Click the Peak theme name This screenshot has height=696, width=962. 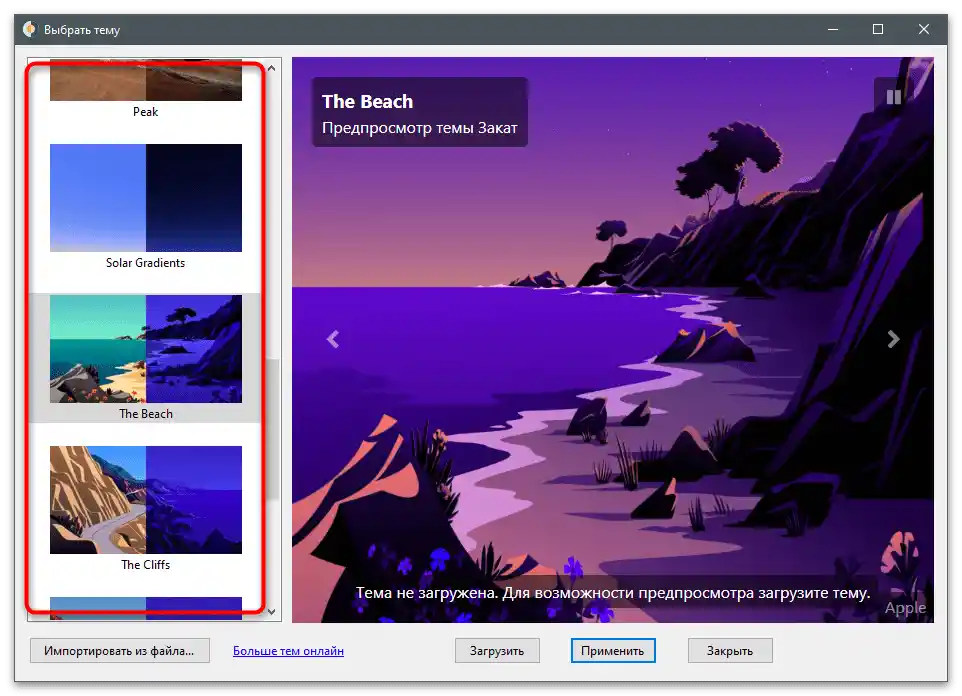pos(145,112)
